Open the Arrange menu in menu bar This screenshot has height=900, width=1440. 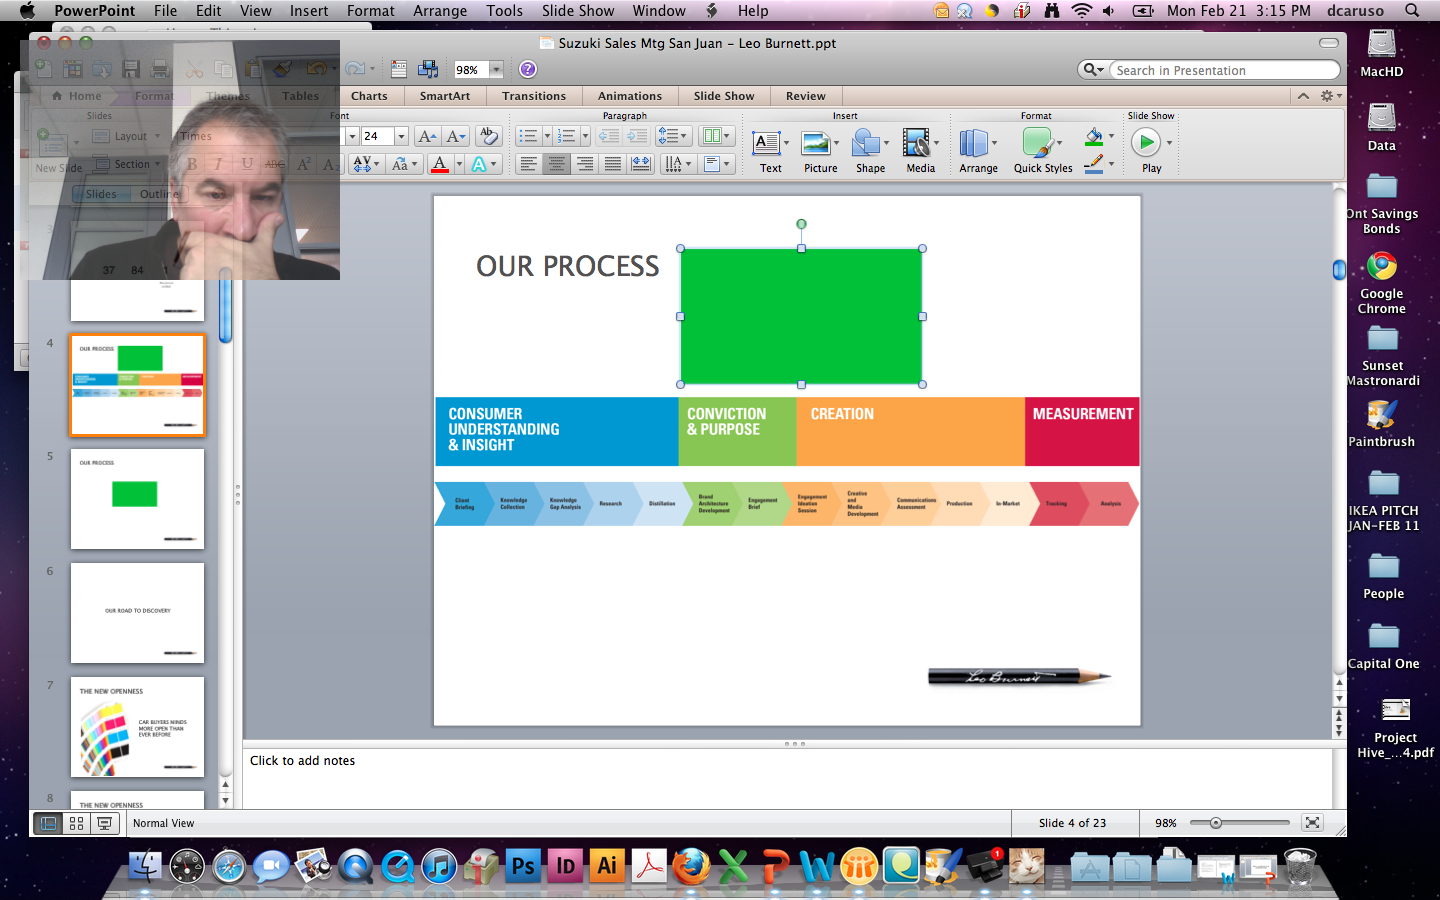tap(440, 11)
